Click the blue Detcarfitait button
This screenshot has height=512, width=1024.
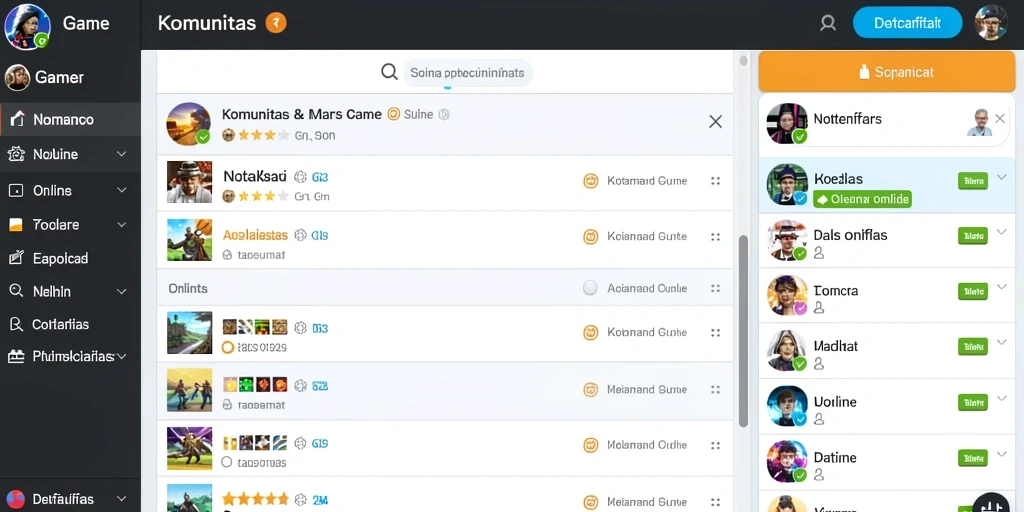[908, 24]
